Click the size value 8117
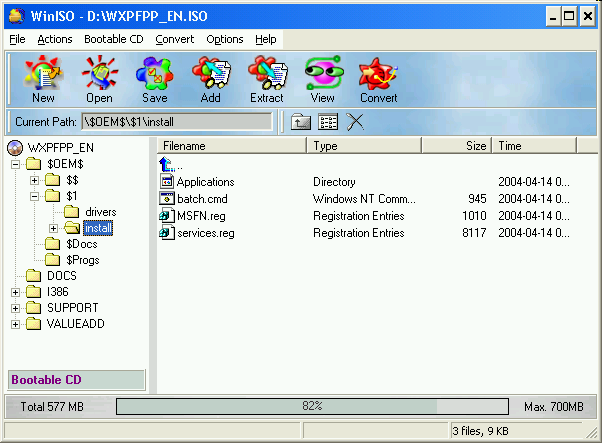 474,233
